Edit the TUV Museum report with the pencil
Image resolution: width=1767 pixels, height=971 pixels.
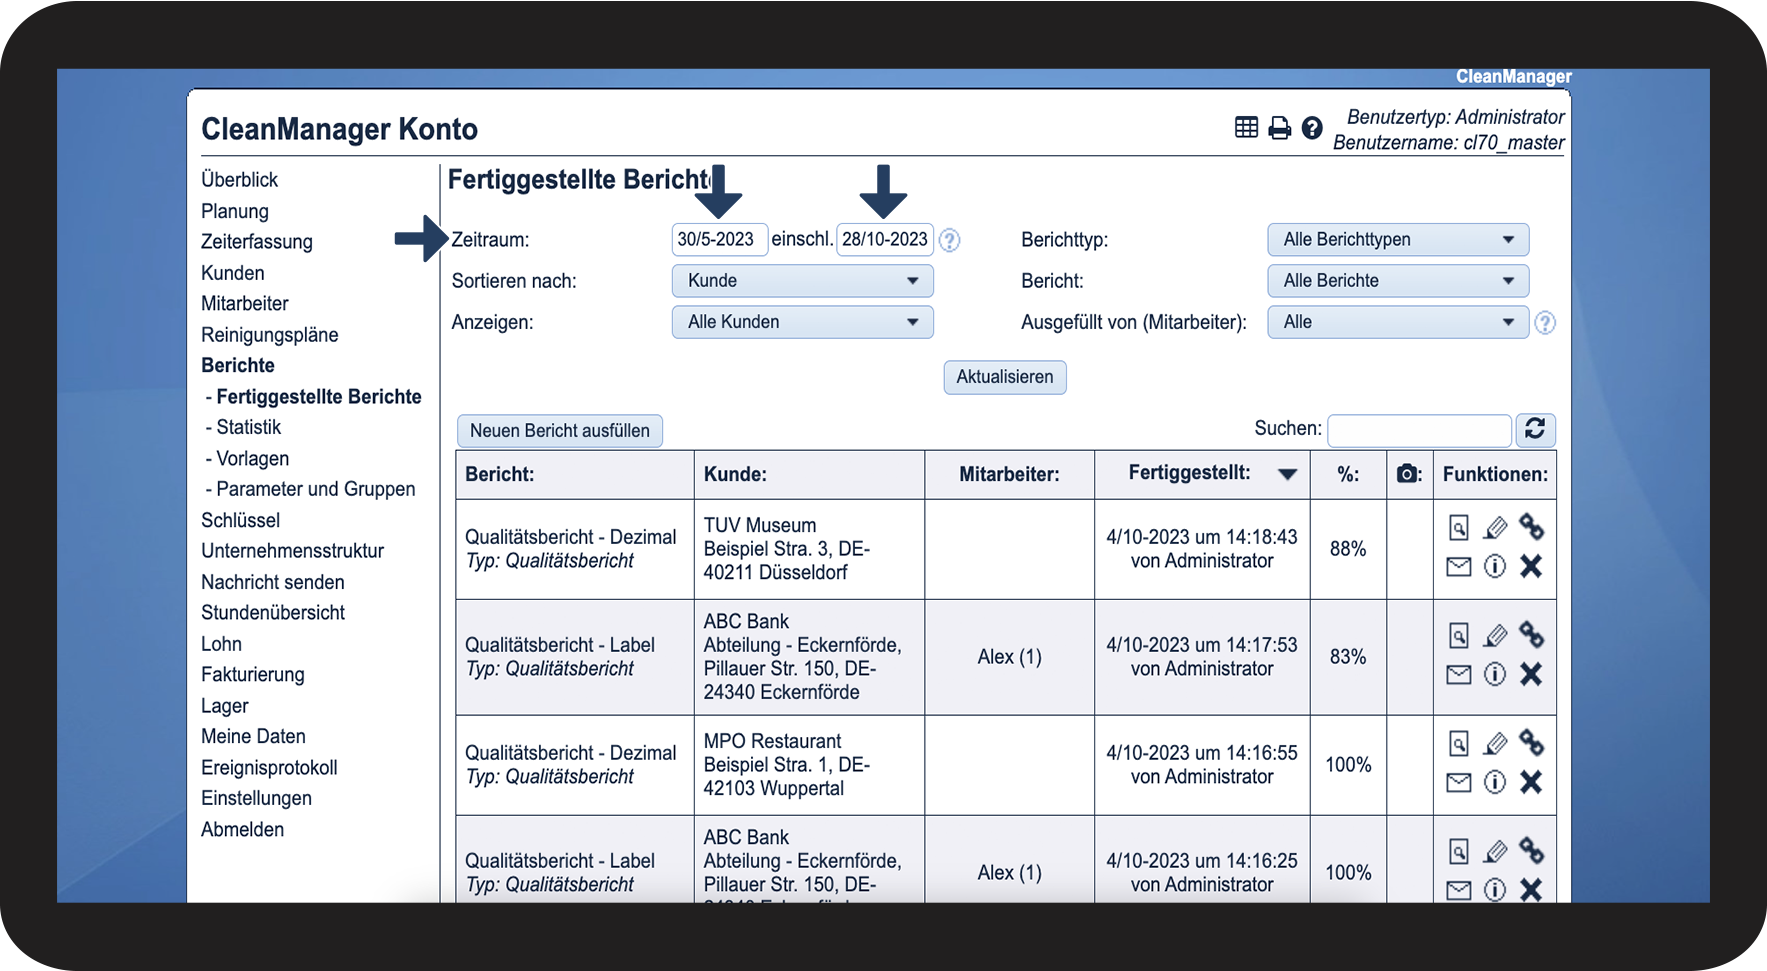tap(1495, 527)
